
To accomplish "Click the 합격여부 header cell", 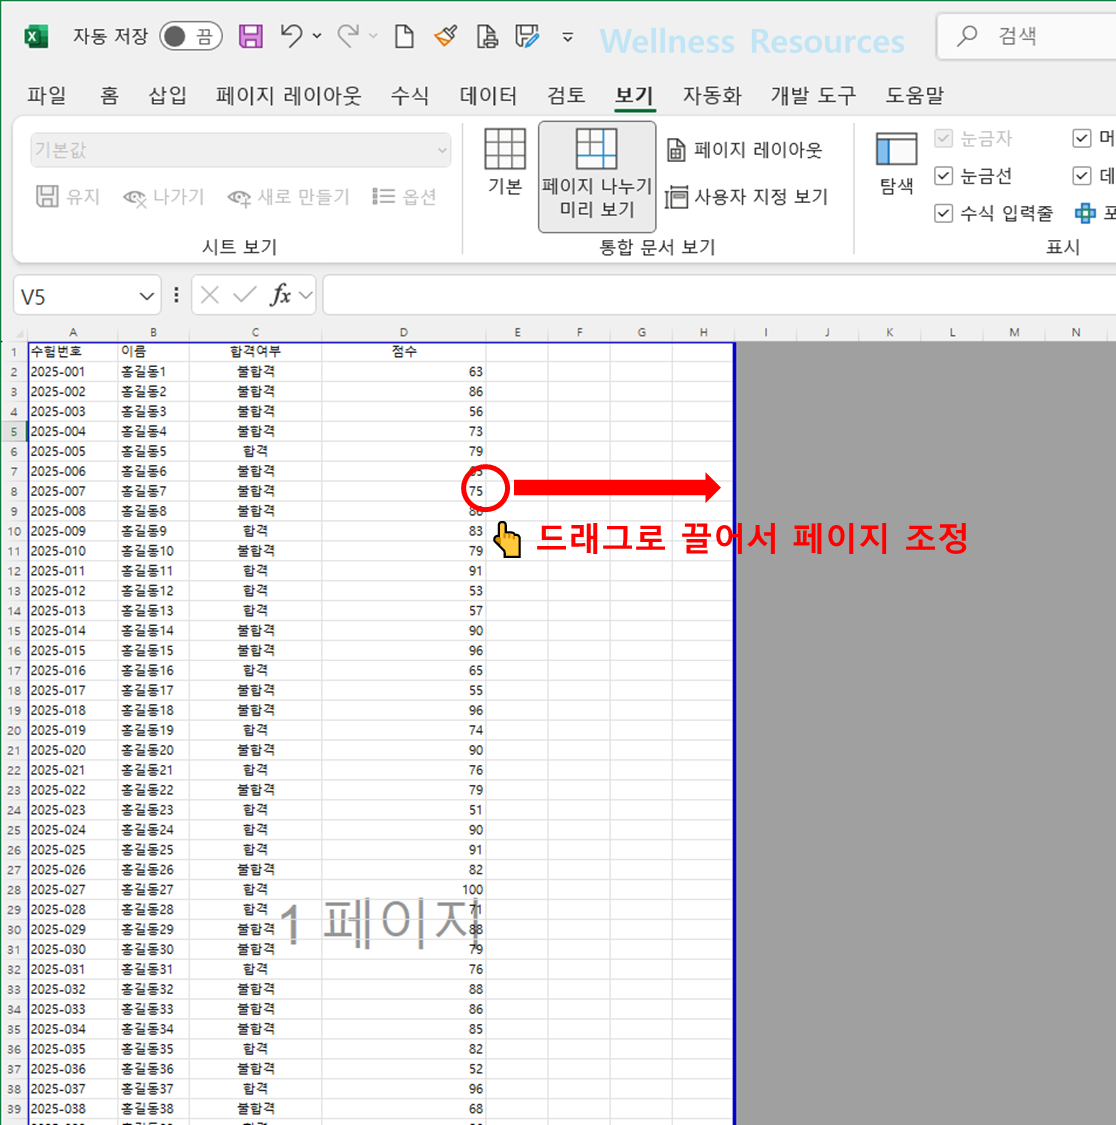I will [255, 352].
